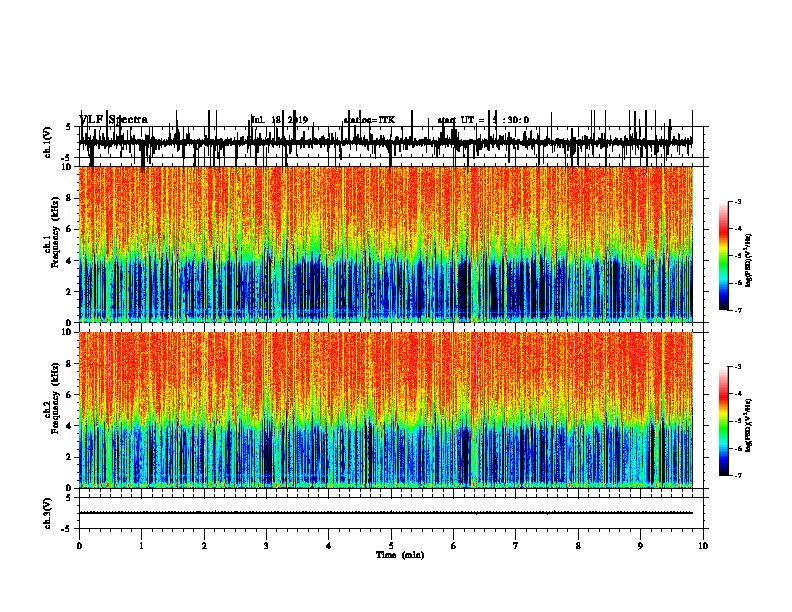Click the "Time (min)" x-axis label
792x612 pixels.
(x=400, y=555)
